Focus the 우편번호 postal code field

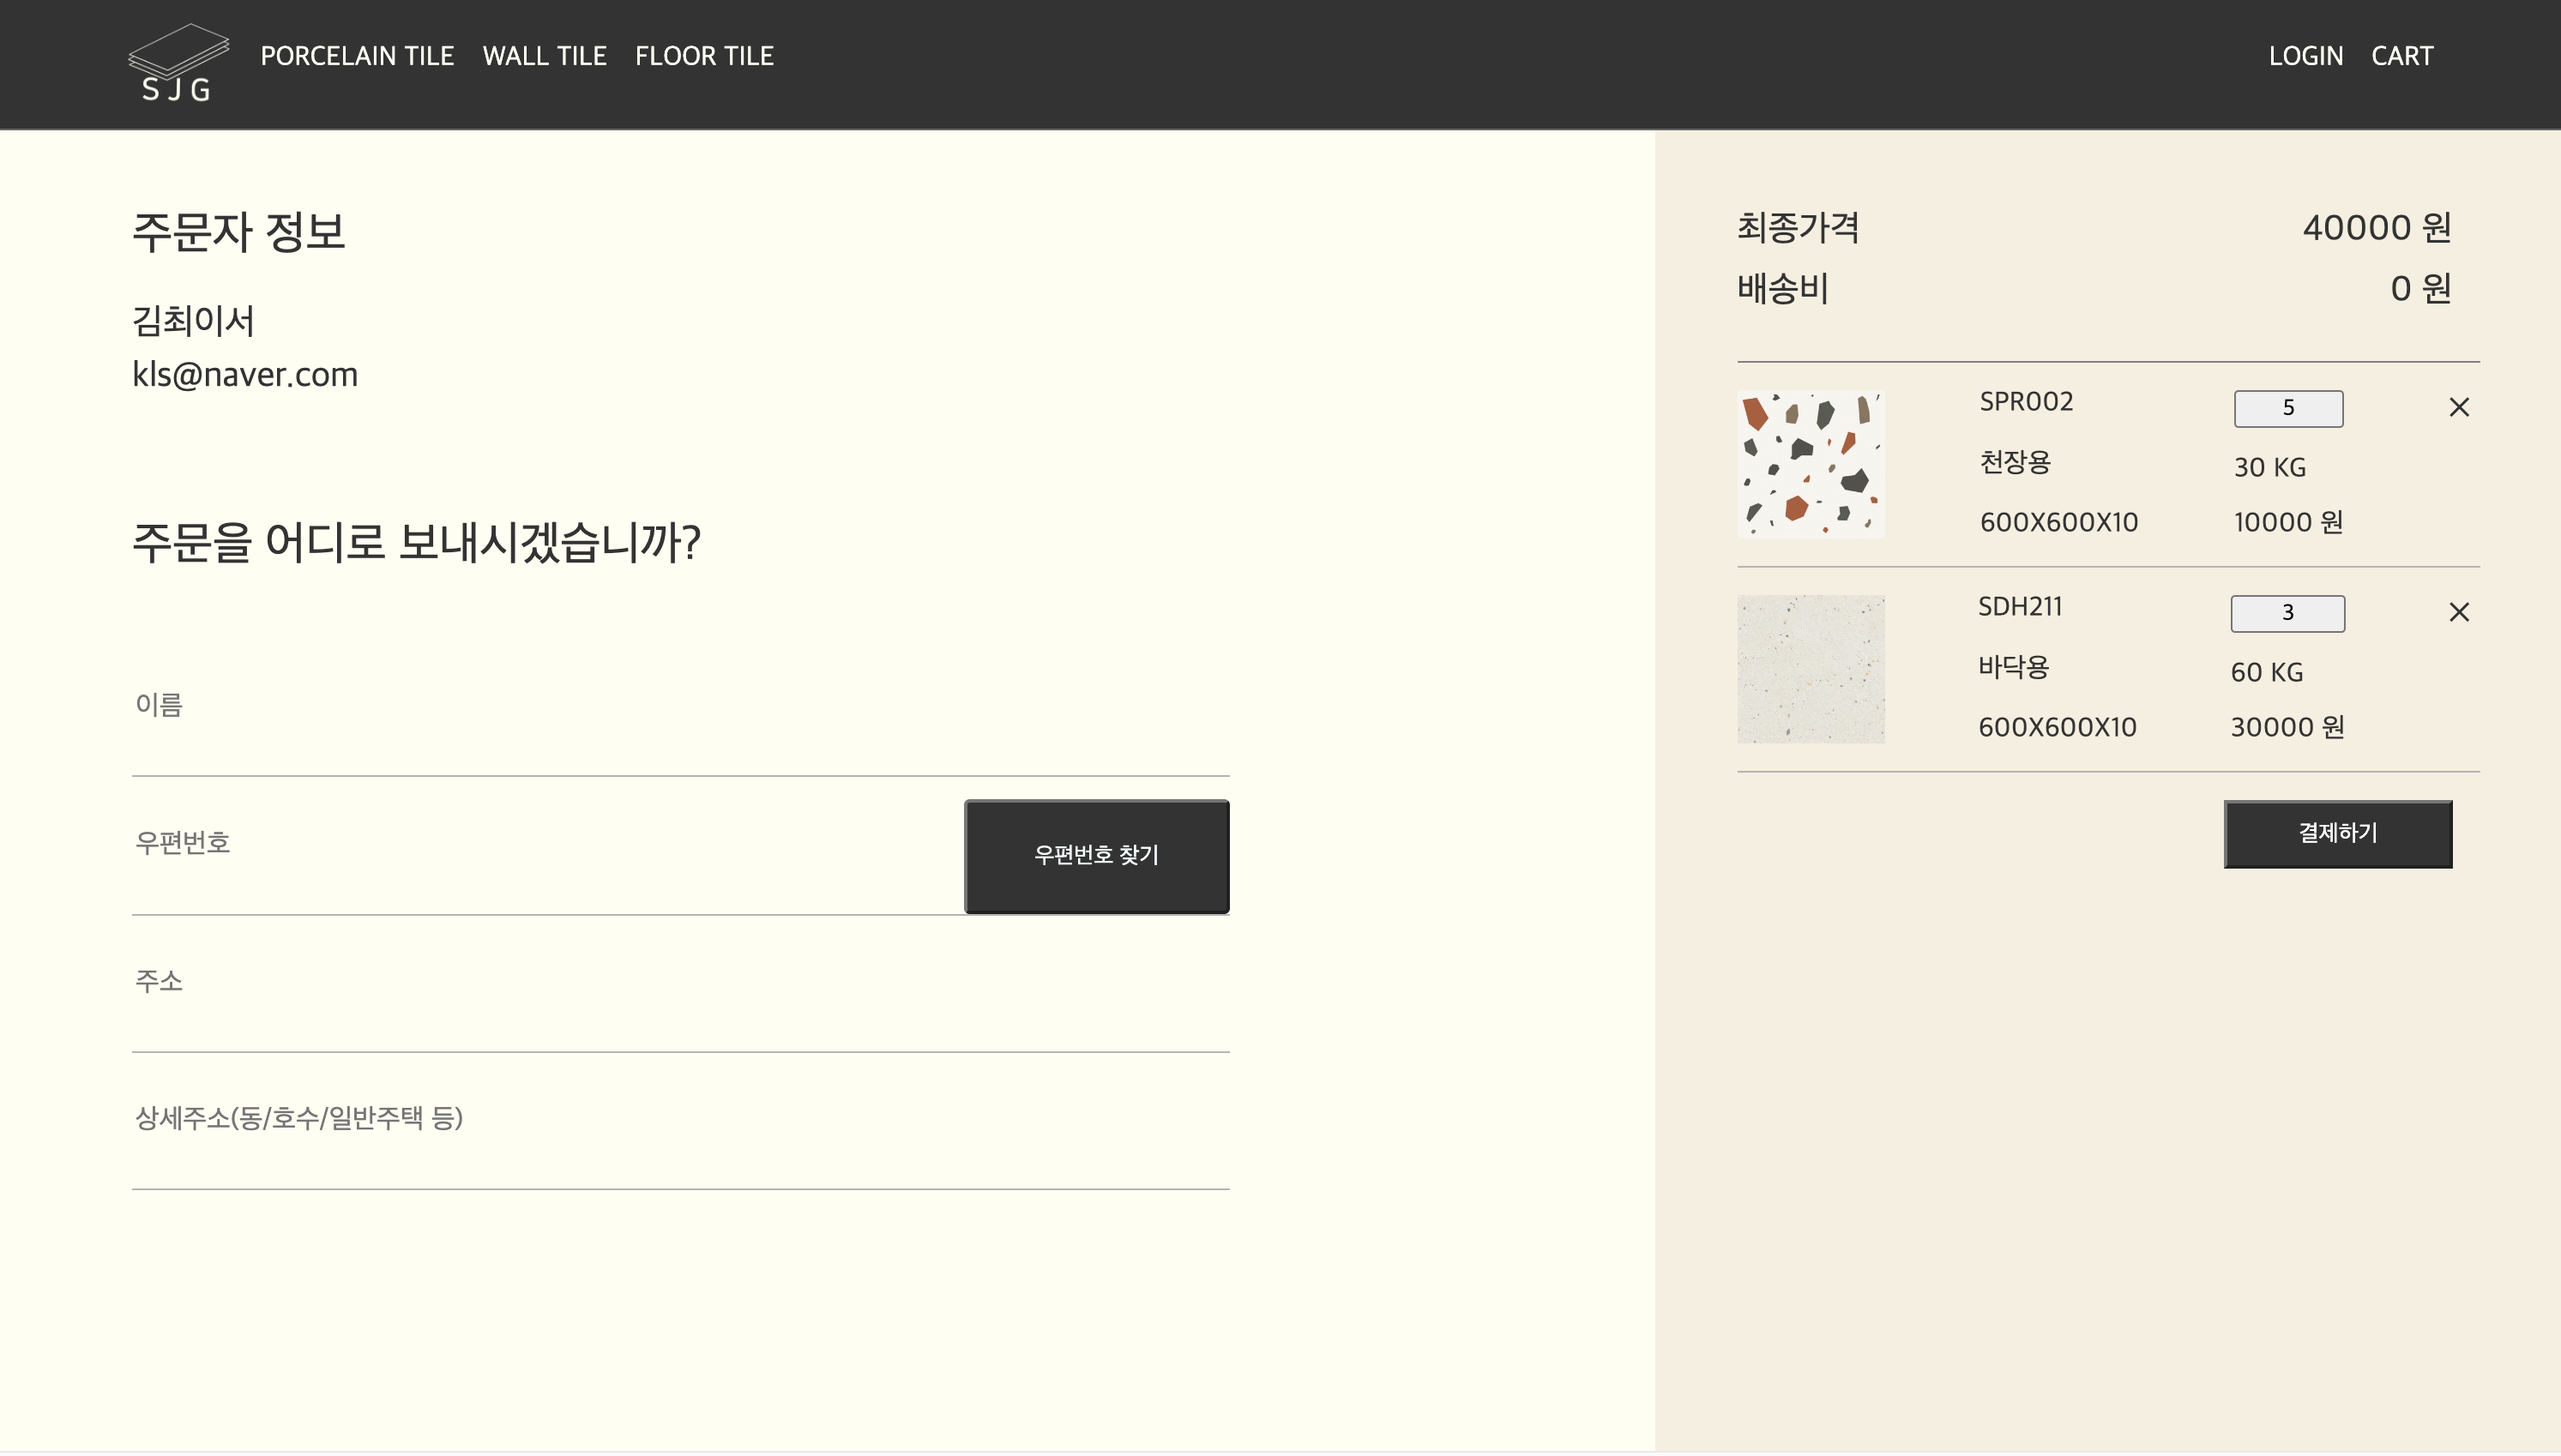pyautogui.click(x=547, y=845)
